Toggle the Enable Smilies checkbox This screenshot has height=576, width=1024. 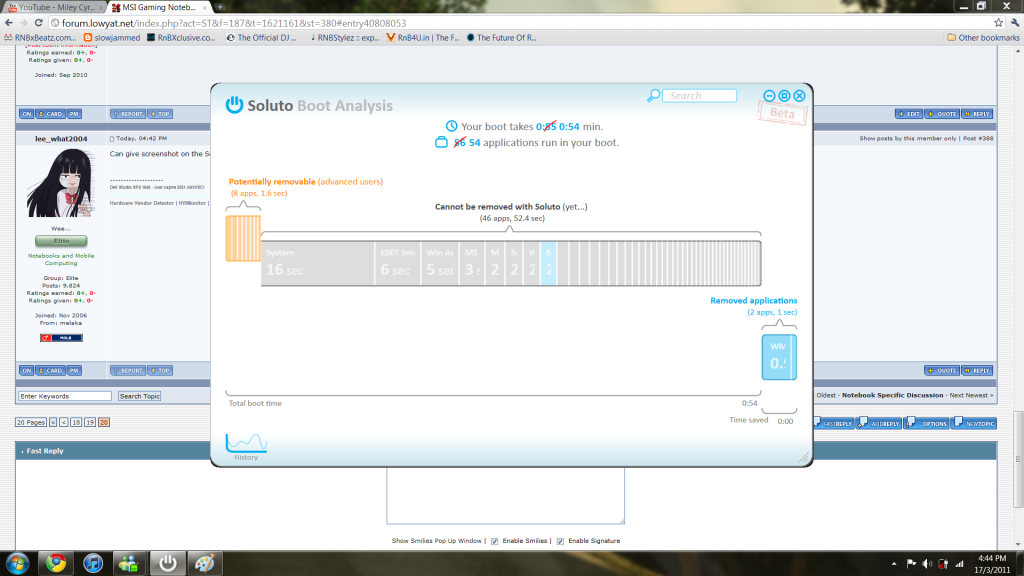coord(493,541)
